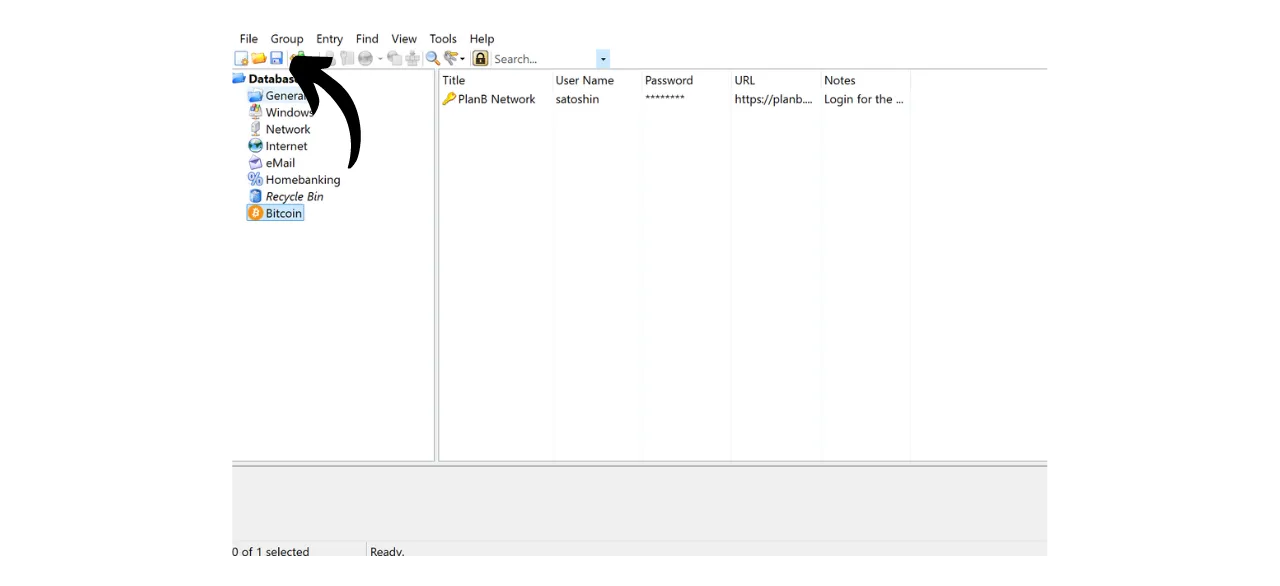This screenshot has height=586, width=1280.
Task: Expand the Open URL dropdown arrow
Action: pyautogui.click(x=380, y=58)
